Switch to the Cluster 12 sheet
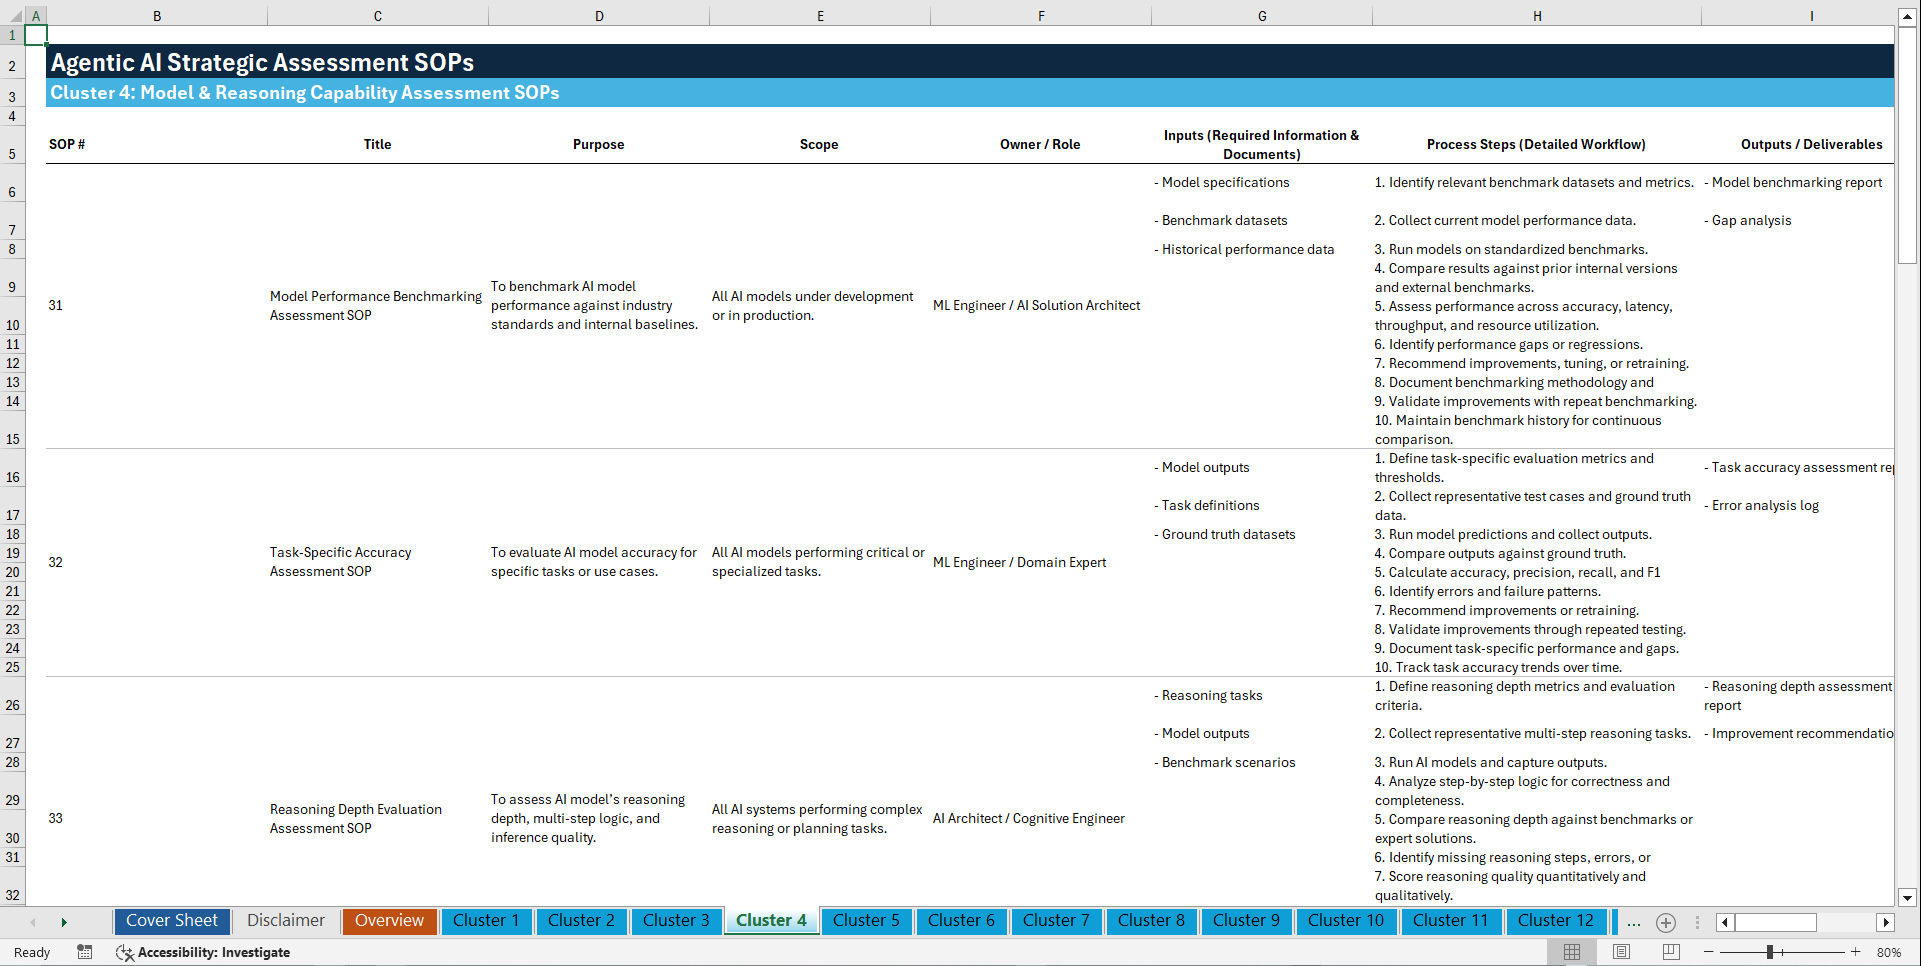This screenshot has width=1921, height=966. pyautogui.click(x=1556, y=921)
